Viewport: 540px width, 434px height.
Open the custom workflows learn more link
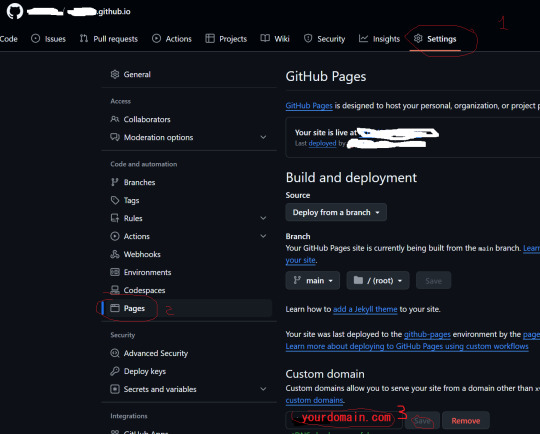pos(407,347)
